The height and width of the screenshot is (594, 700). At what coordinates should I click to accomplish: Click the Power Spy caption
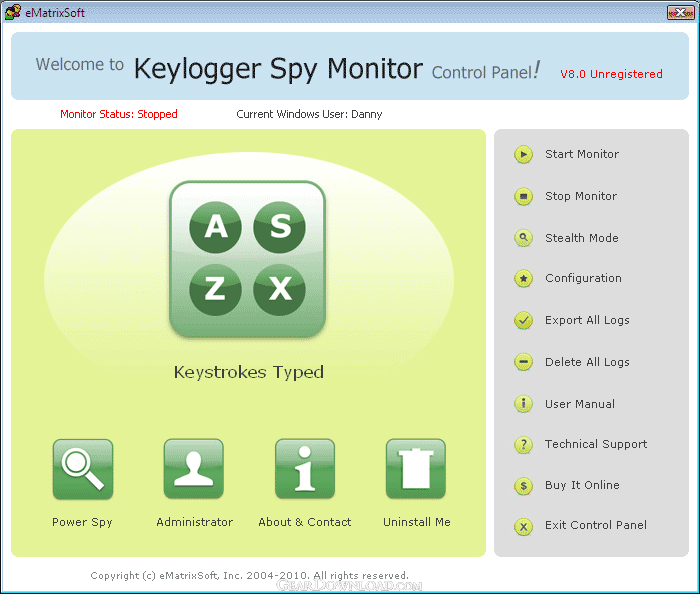click(x=82, y=522)
